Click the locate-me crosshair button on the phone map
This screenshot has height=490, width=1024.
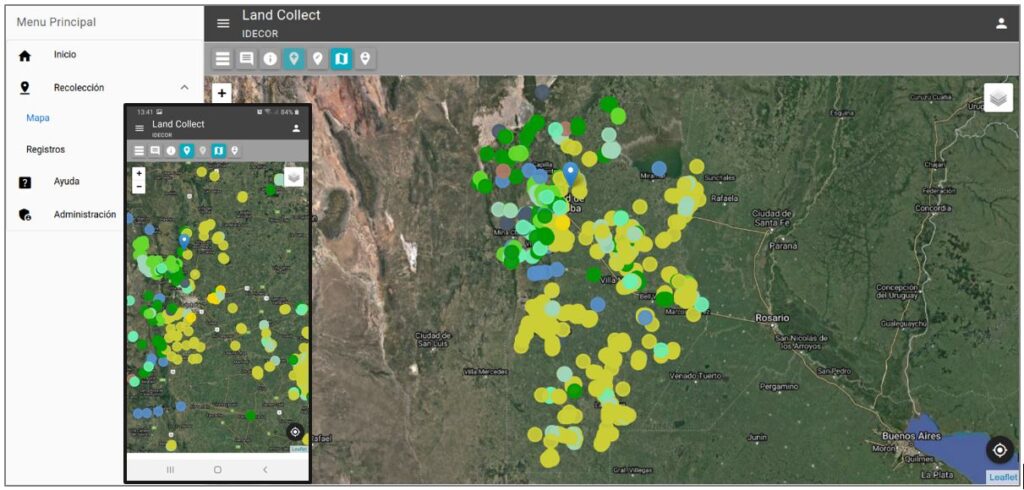[x=295, y=432]
